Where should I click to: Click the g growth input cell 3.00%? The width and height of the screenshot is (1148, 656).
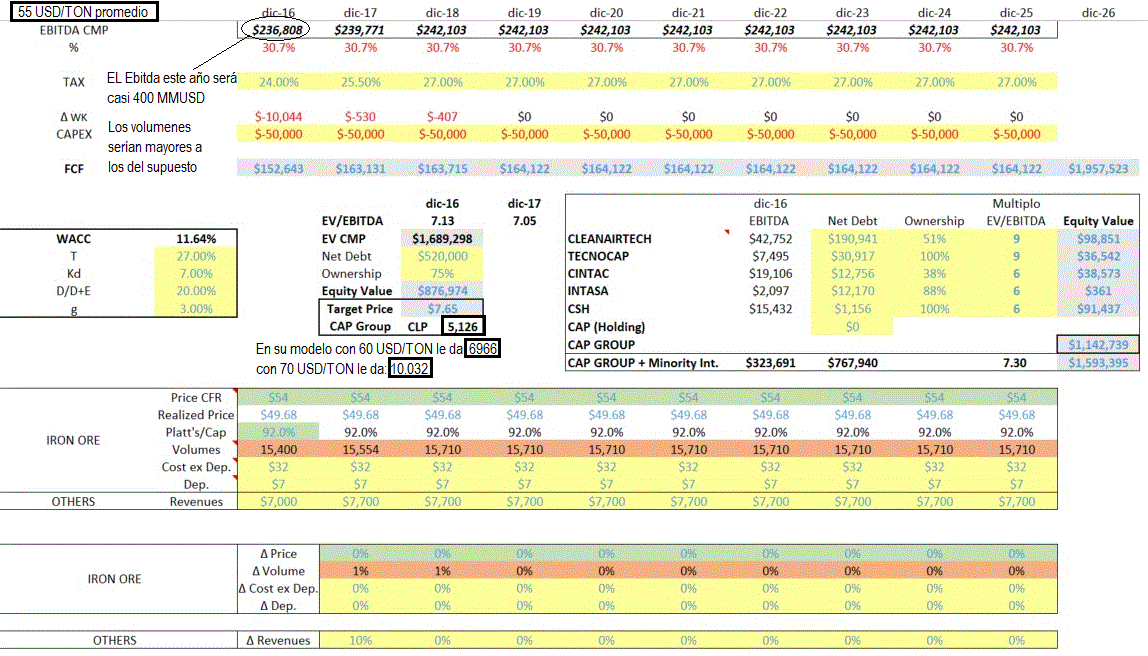[x=196, y=308]
